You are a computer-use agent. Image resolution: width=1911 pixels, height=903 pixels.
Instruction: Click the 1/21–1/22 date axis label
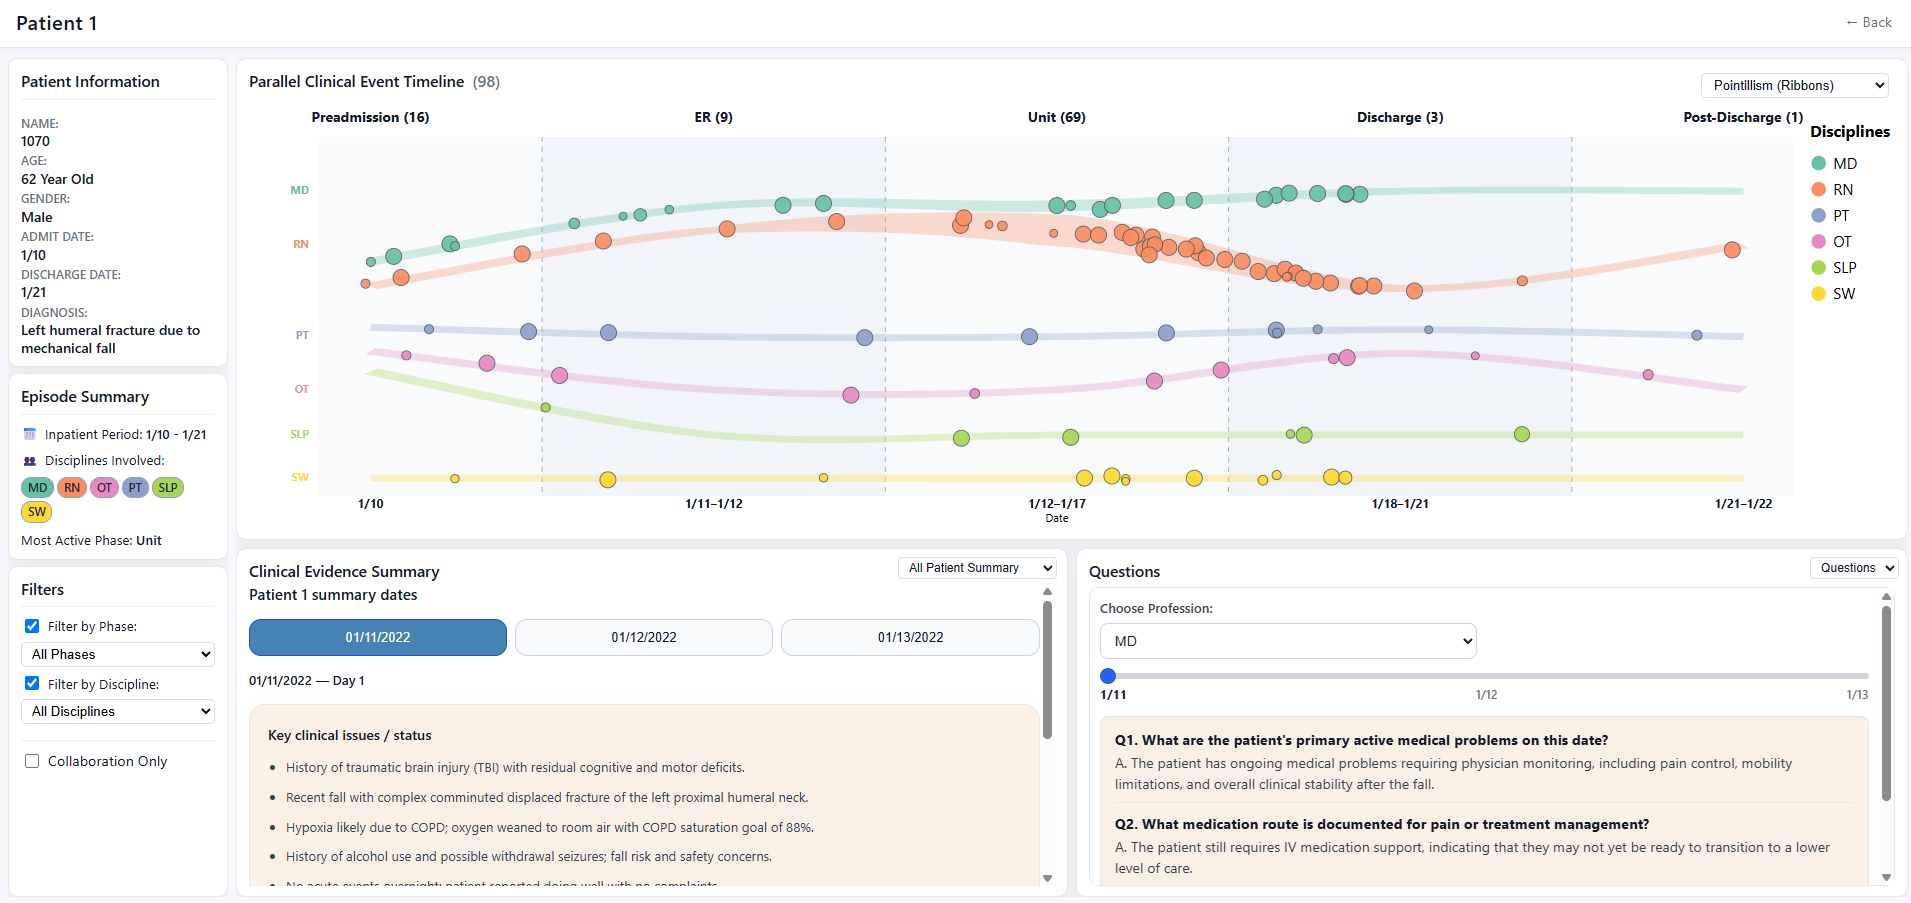(x=1743, y=504)
